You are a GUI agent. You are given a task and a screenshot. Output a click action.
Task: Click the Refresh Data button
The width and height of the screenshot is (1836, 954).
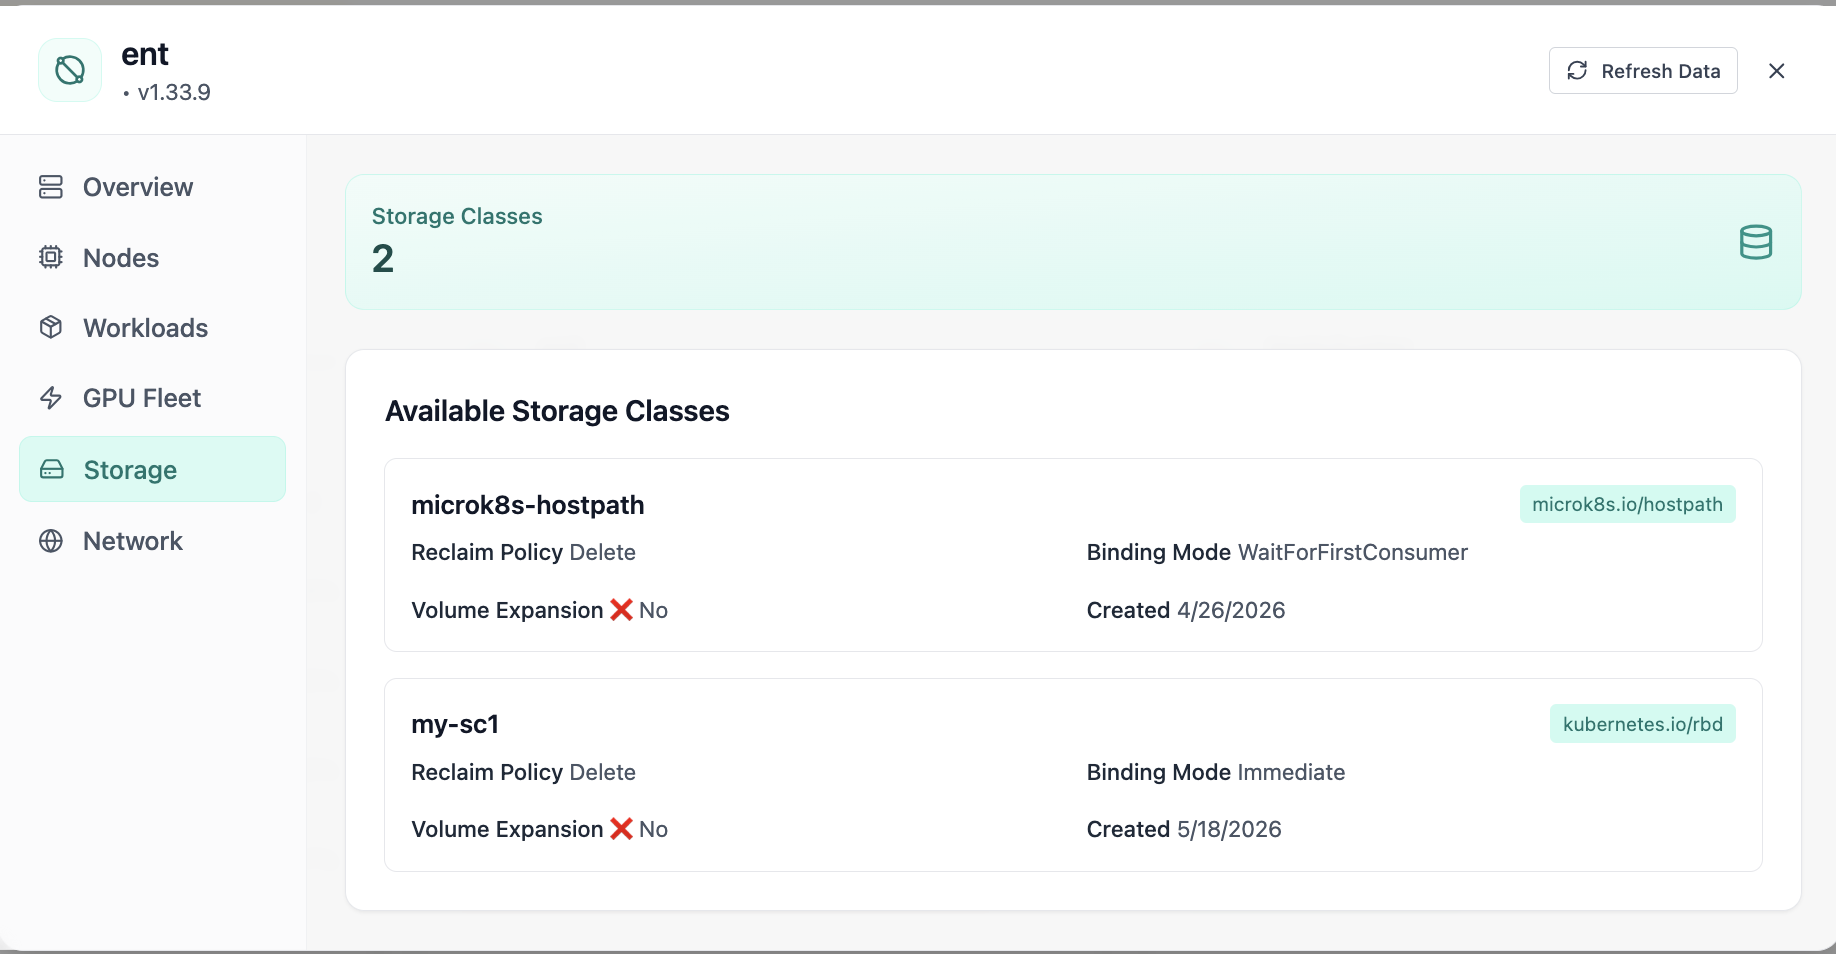click(x=1643, y=70)
